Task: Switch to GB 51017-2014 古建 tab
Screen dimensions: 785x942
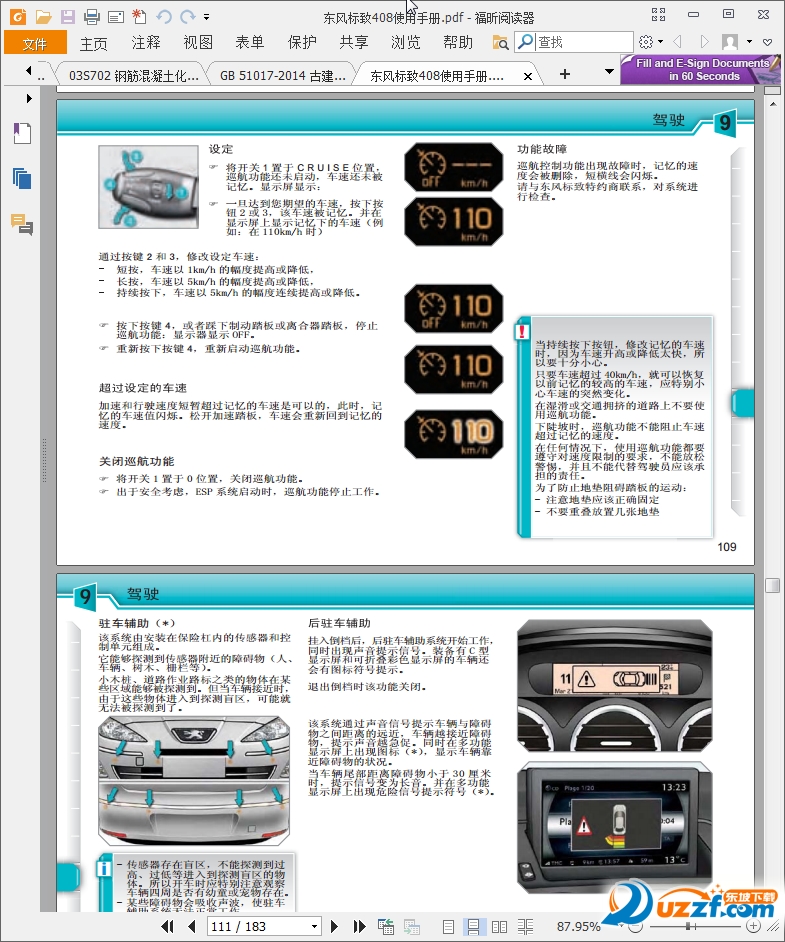Action: click(282, 76)
